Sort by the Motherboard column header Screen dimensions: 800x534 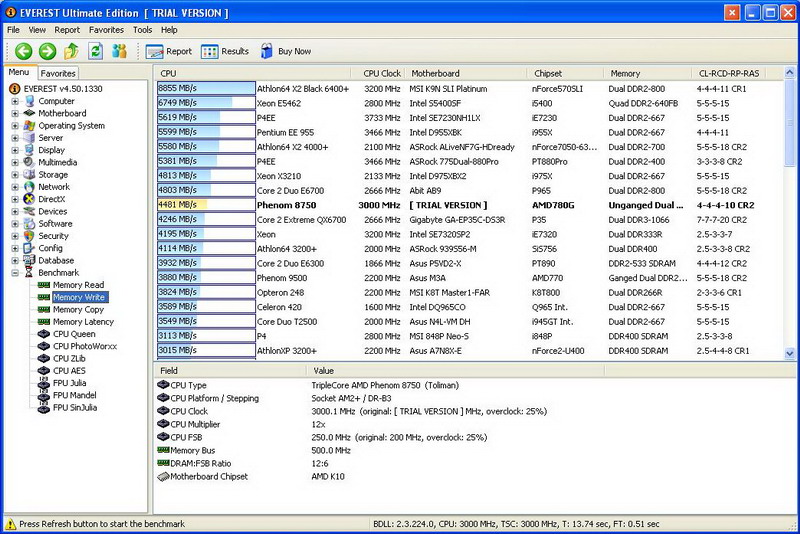[x=467, y=73]
